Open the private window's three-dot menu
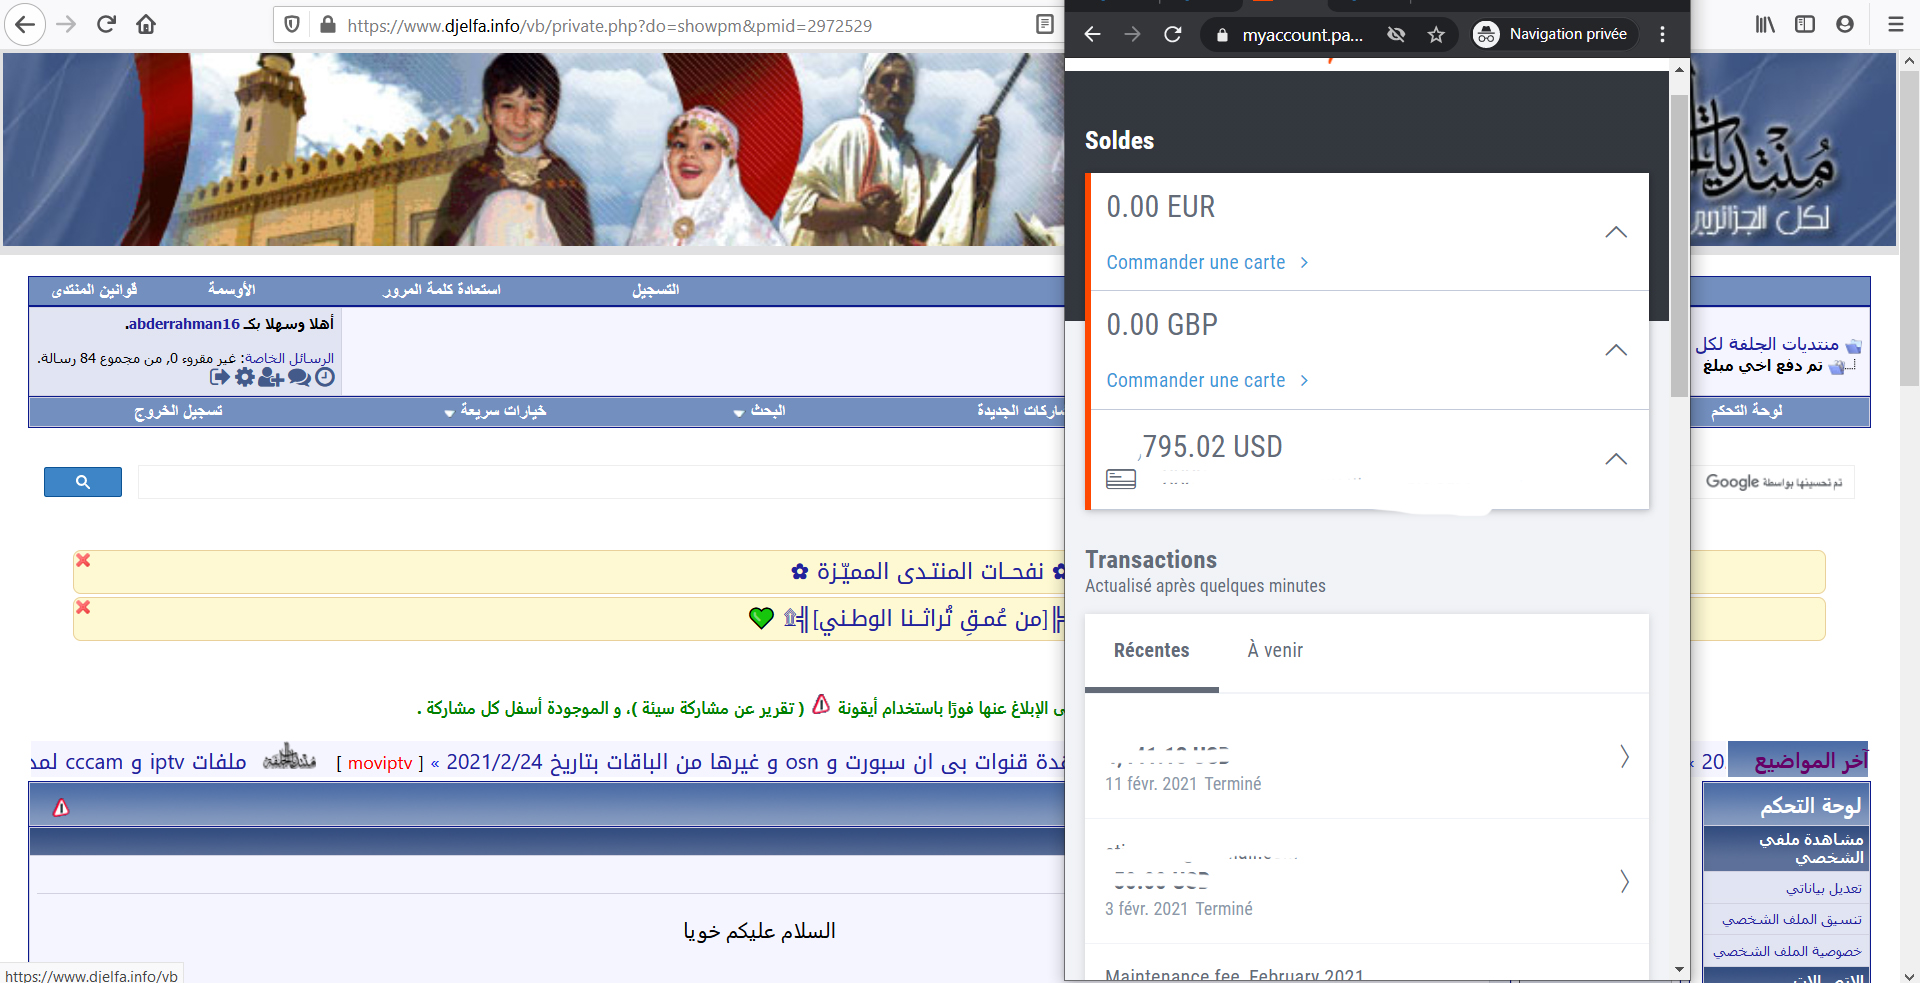This screenshot has width=1920, height=983. tap(1662, 35)
